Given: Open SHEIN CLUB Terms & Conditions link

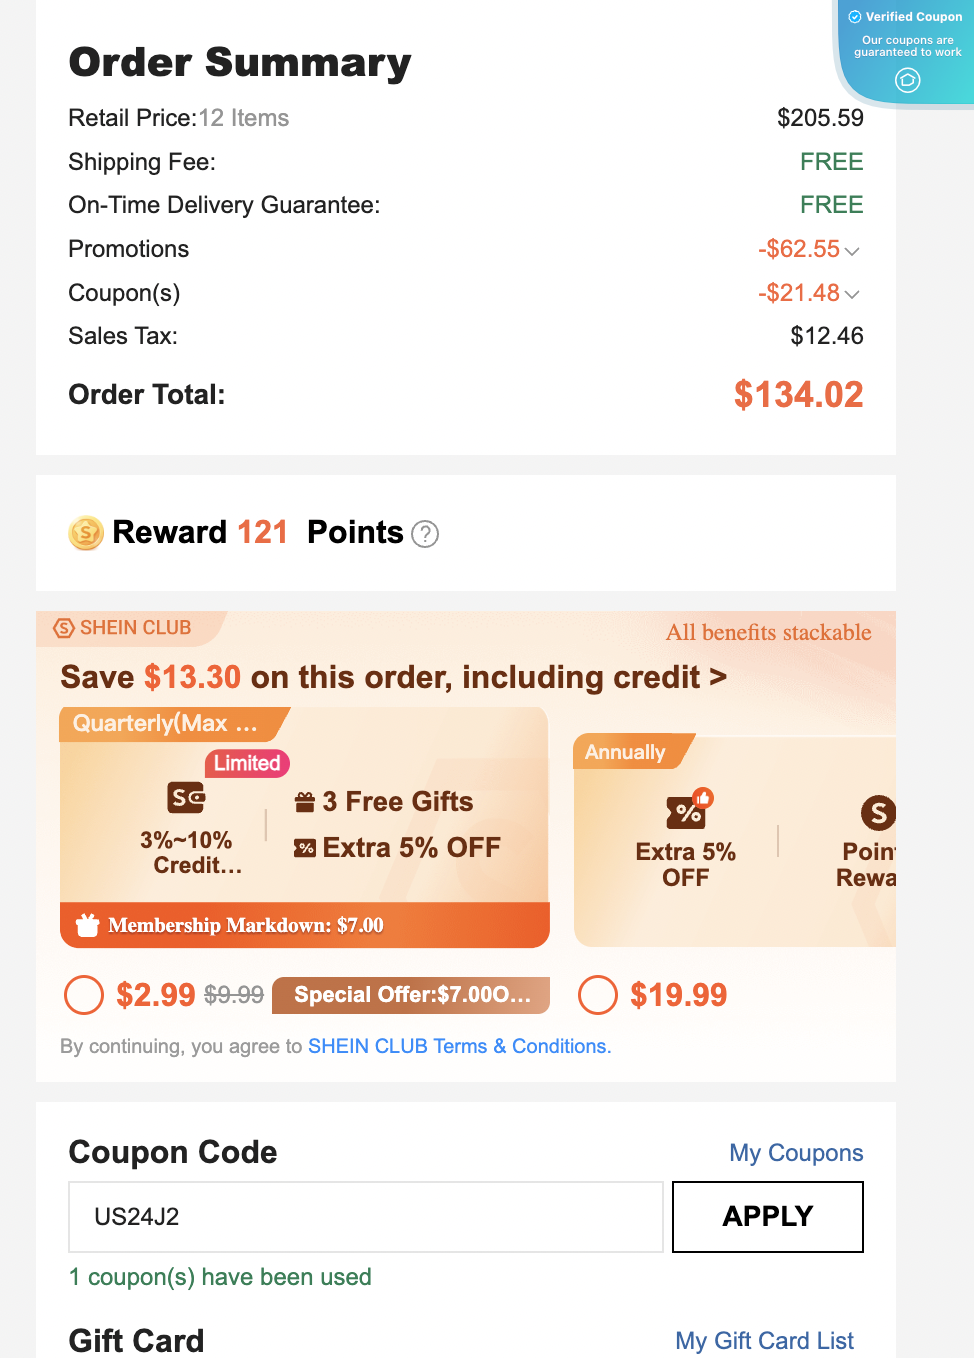Looking at the screenshot, I should (460, 1046).
